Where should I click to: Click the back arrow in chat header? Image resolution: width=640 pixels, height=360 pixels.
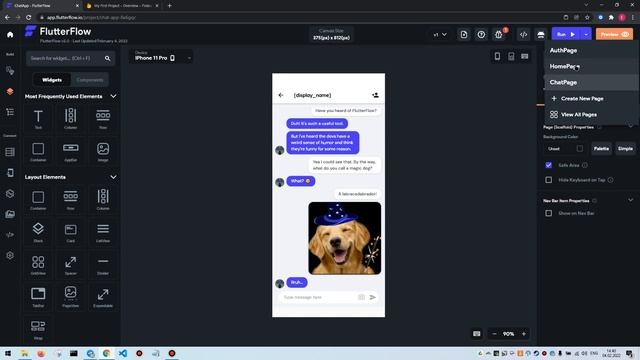pyautogui.click(x=281, y=95)
